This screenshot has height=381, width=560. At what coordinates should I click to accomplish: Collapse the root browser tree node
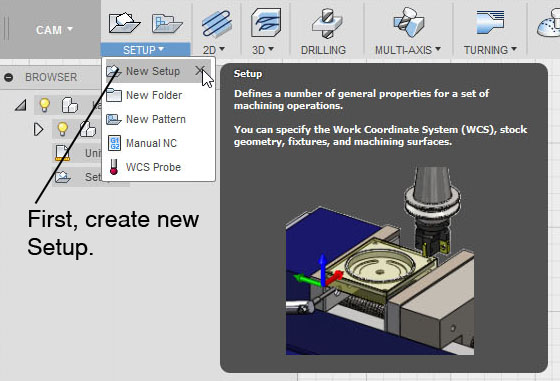click(21, 105)
